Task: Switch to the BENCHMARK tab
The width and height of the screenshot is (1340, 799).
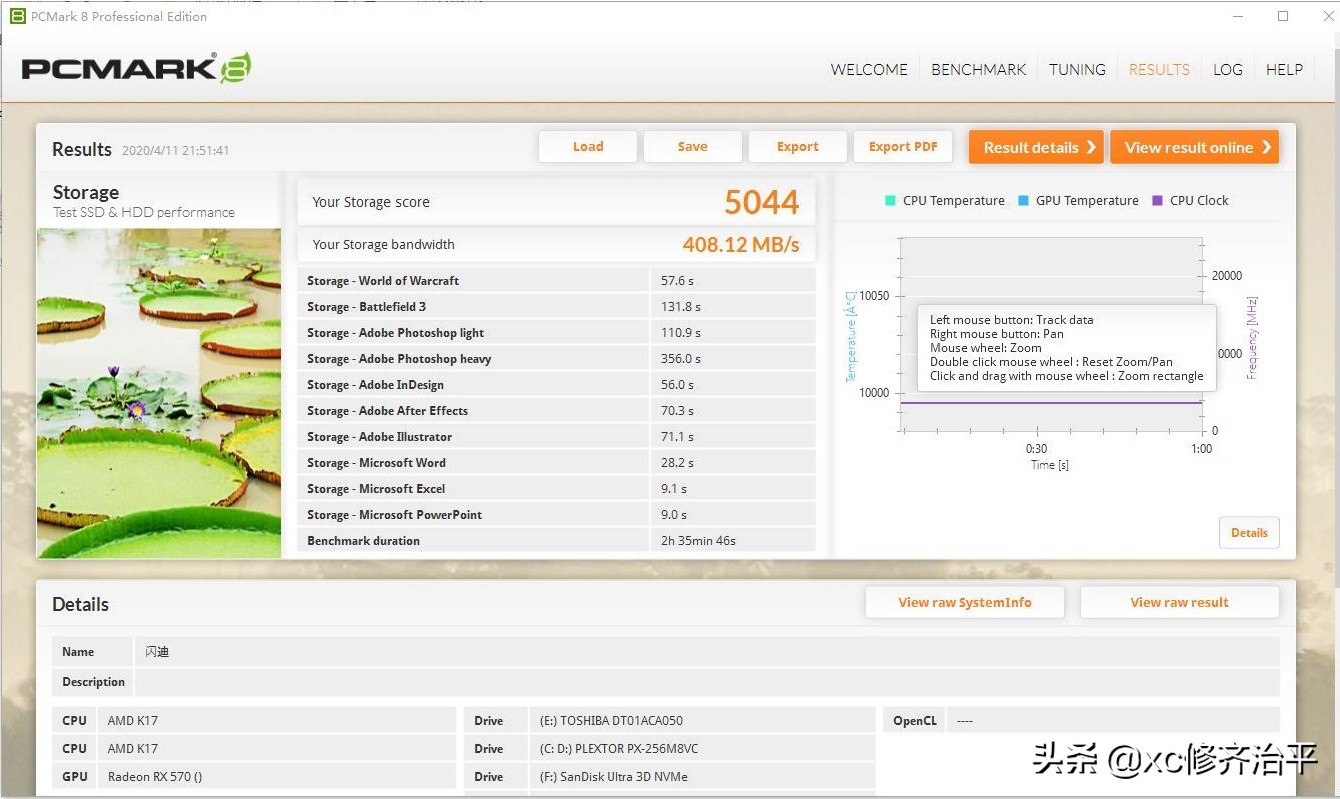Action: [x=978, y=69]
